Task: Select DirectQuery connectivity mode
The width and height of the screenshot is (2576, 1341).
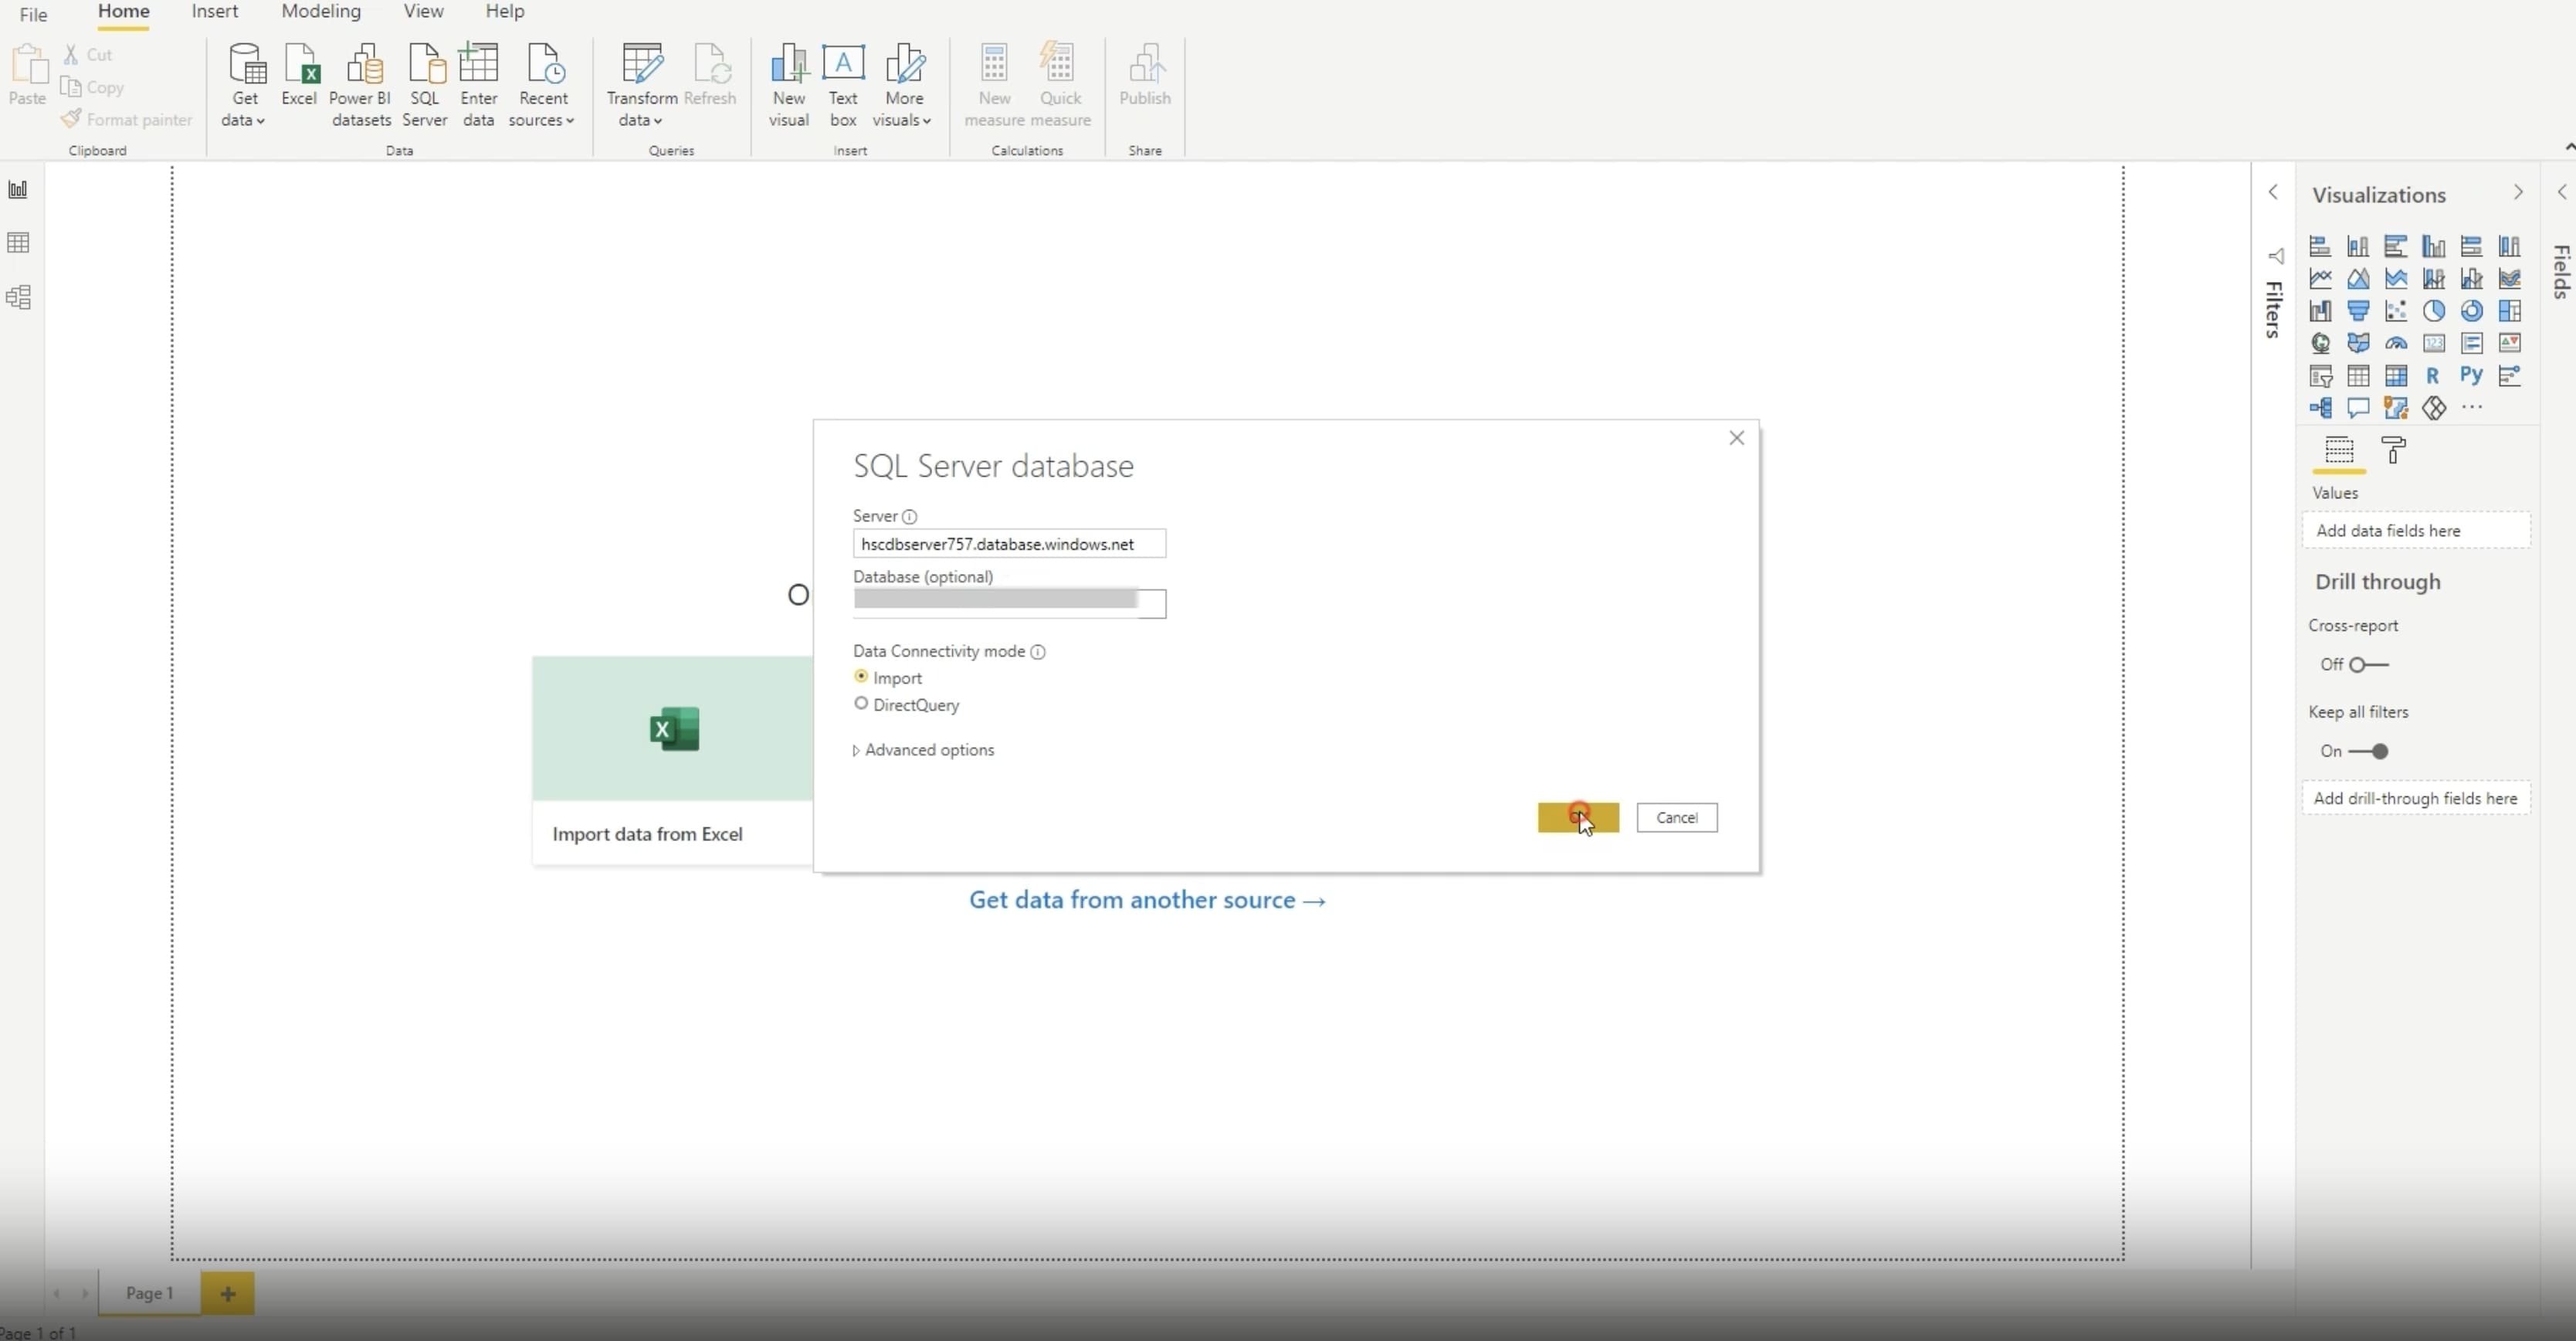Action: coord(861,704)
